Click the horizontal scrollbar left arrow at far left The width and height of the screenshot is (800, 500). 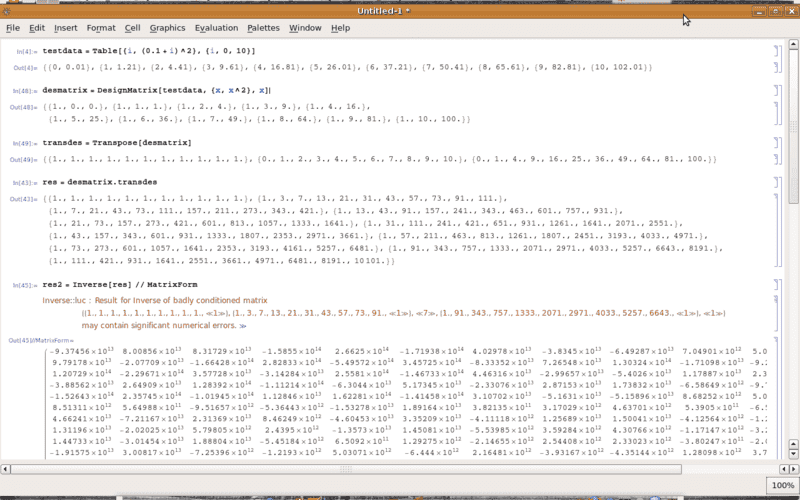point(5,469)
